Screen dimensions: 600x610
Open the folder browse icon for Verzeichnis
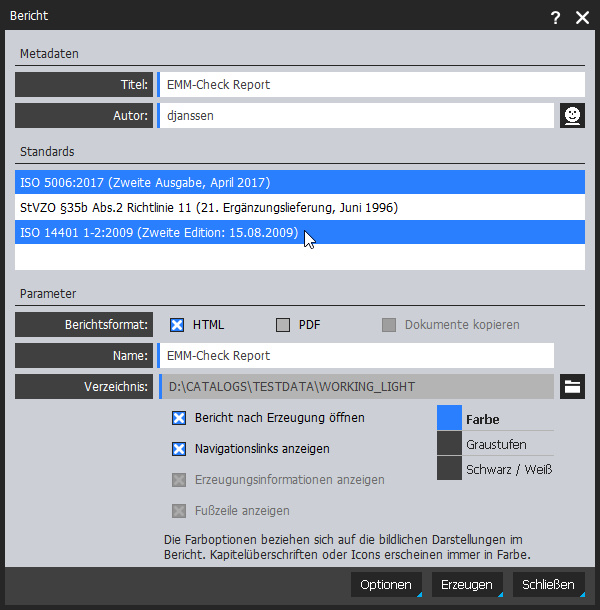572,387
